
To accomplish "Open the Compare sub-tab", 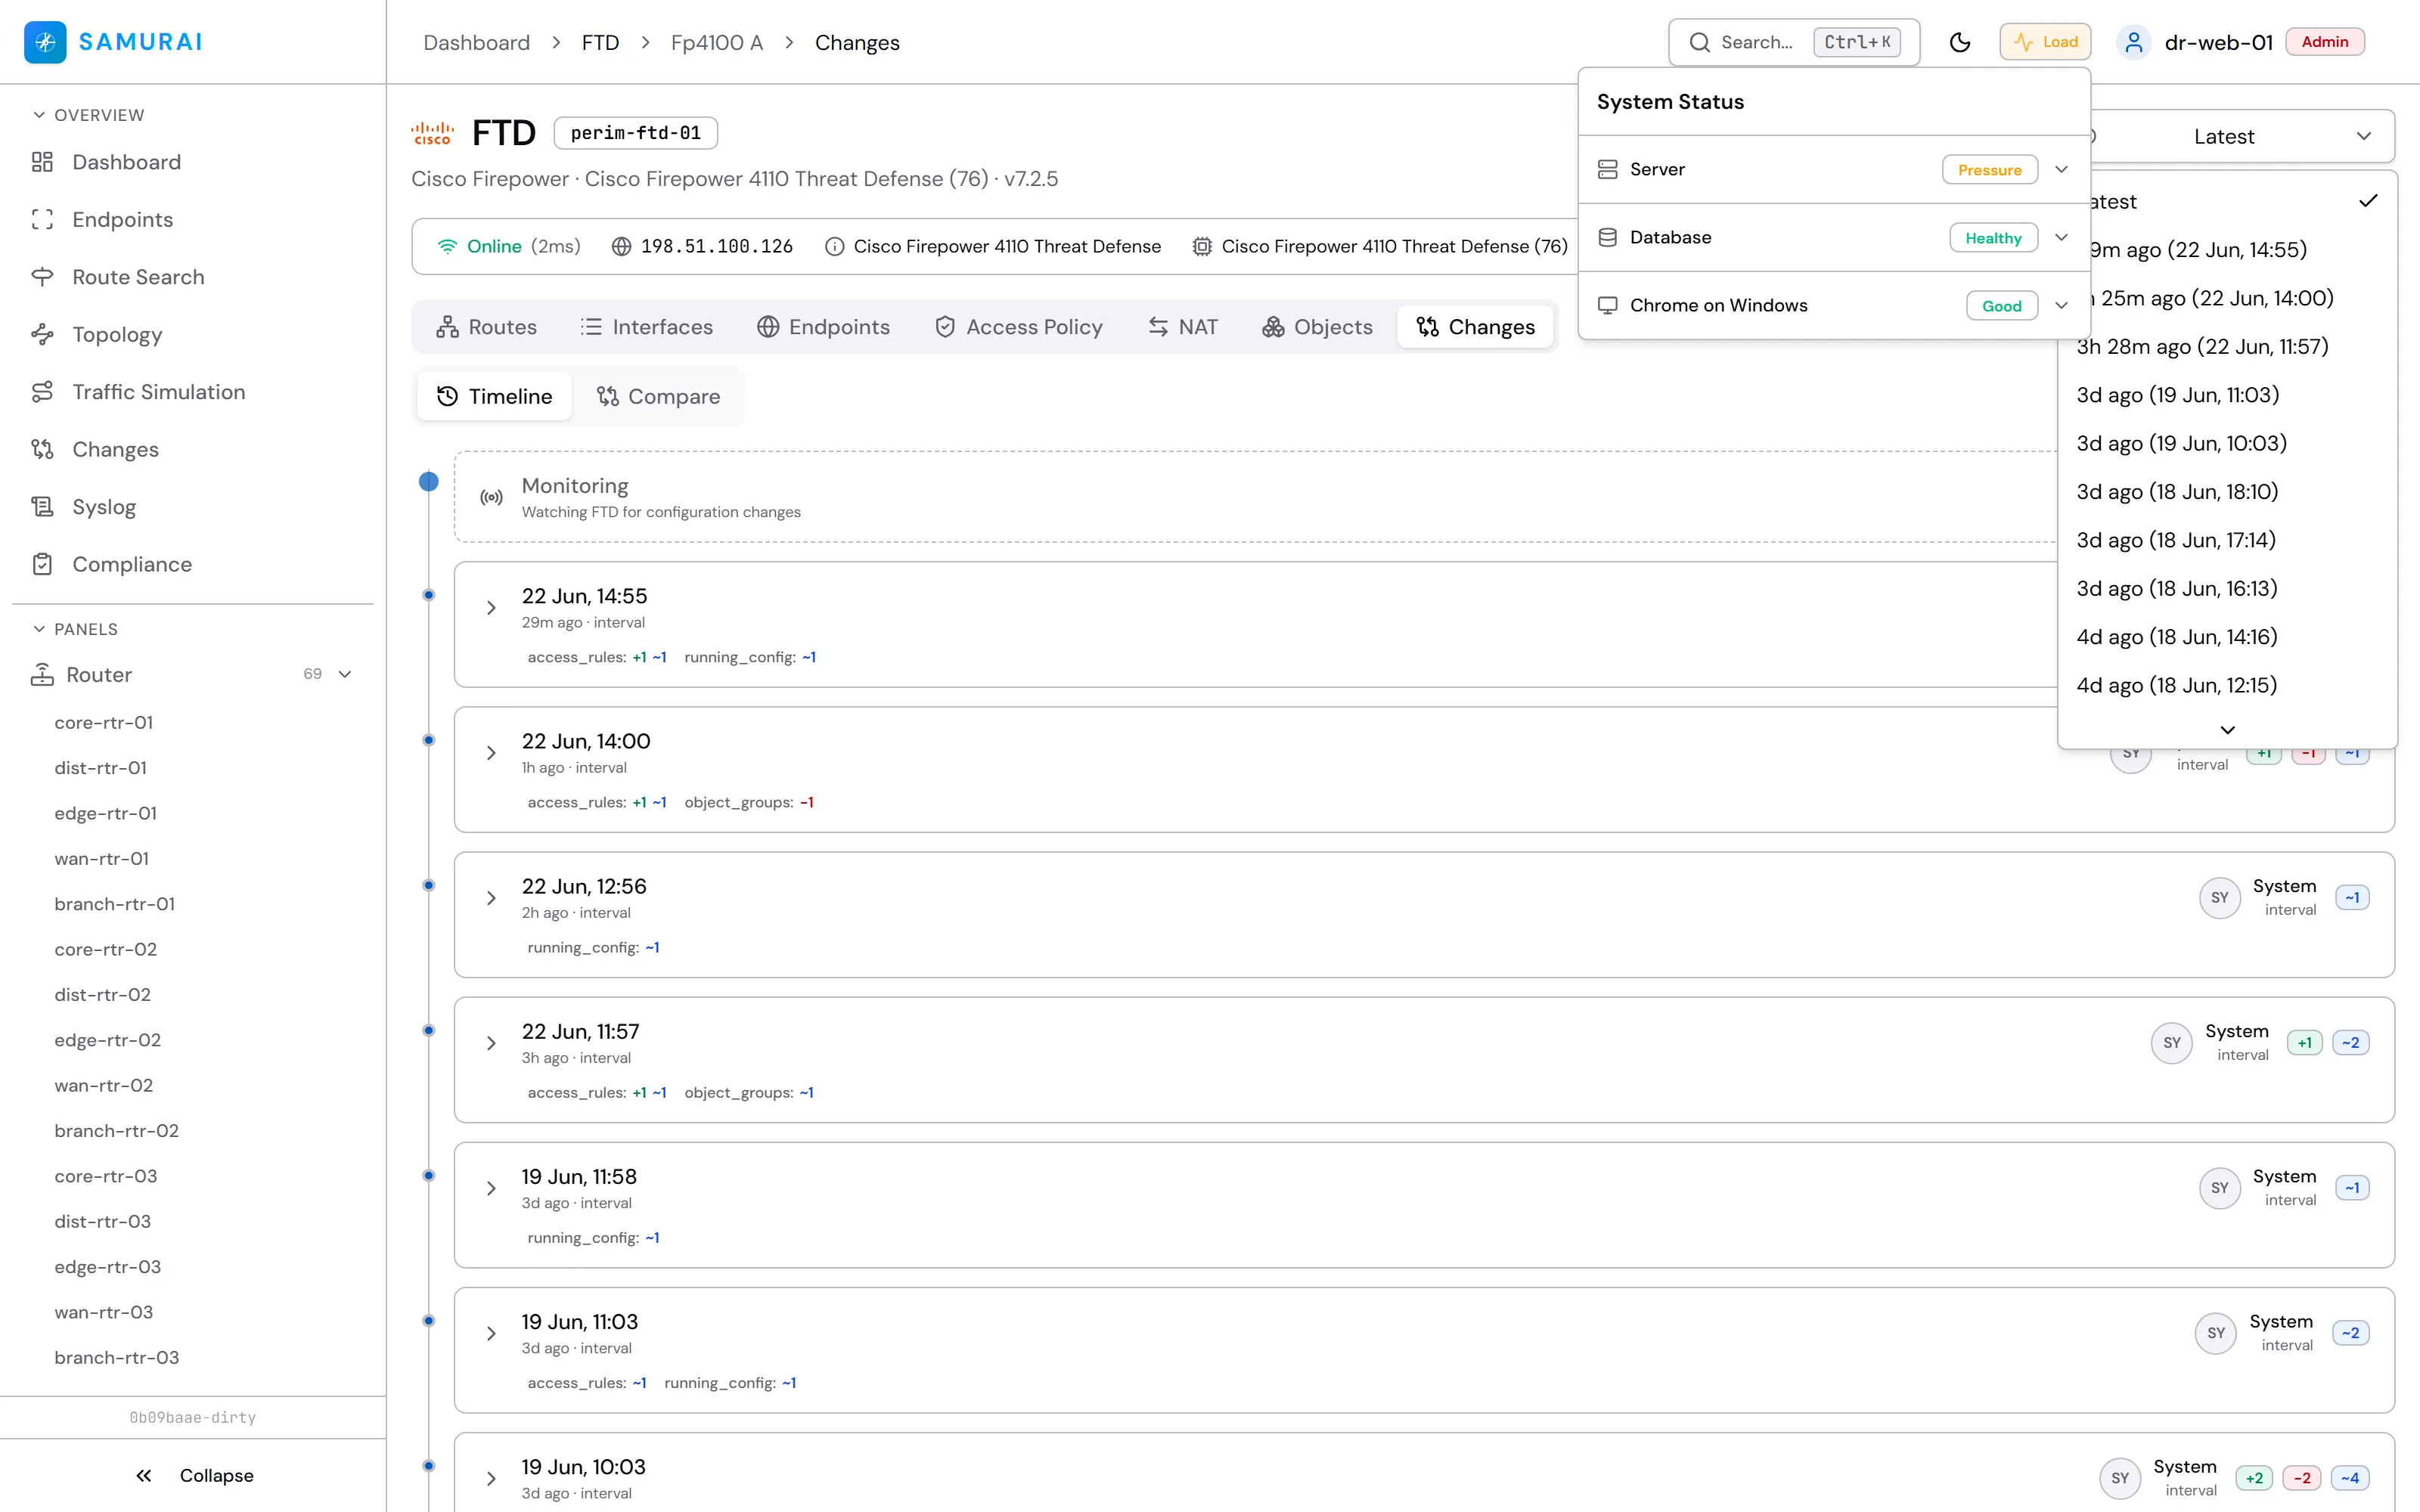I will pyautogui.click(x=658, y=397).
